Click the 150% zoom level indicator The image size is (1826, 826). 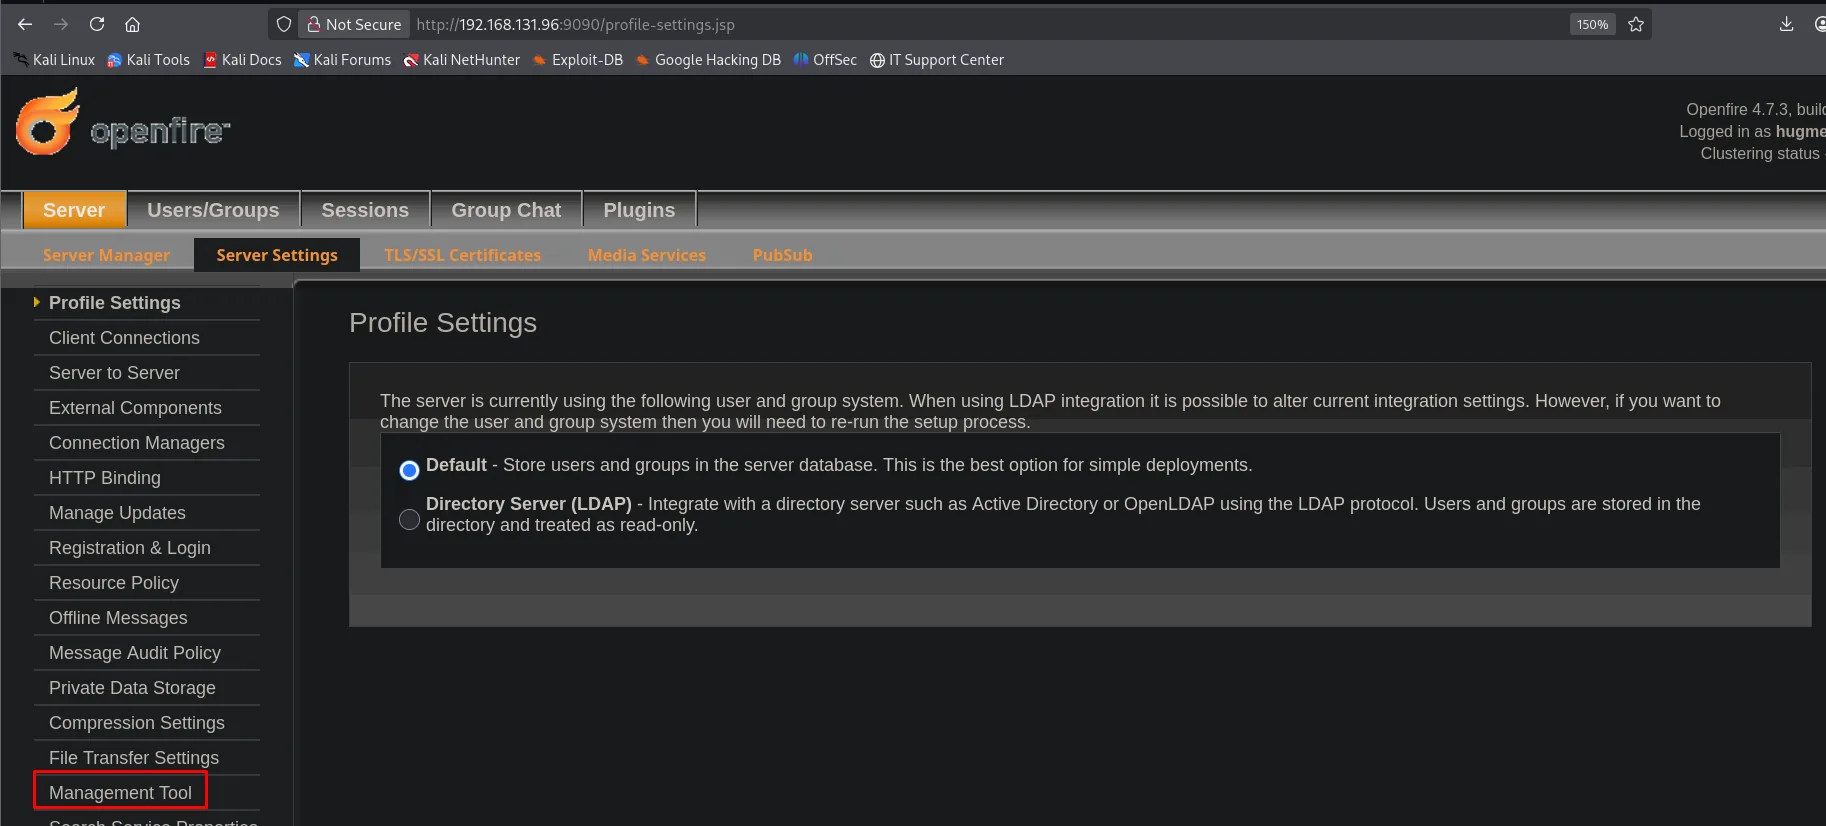(x=1592, y=24)
